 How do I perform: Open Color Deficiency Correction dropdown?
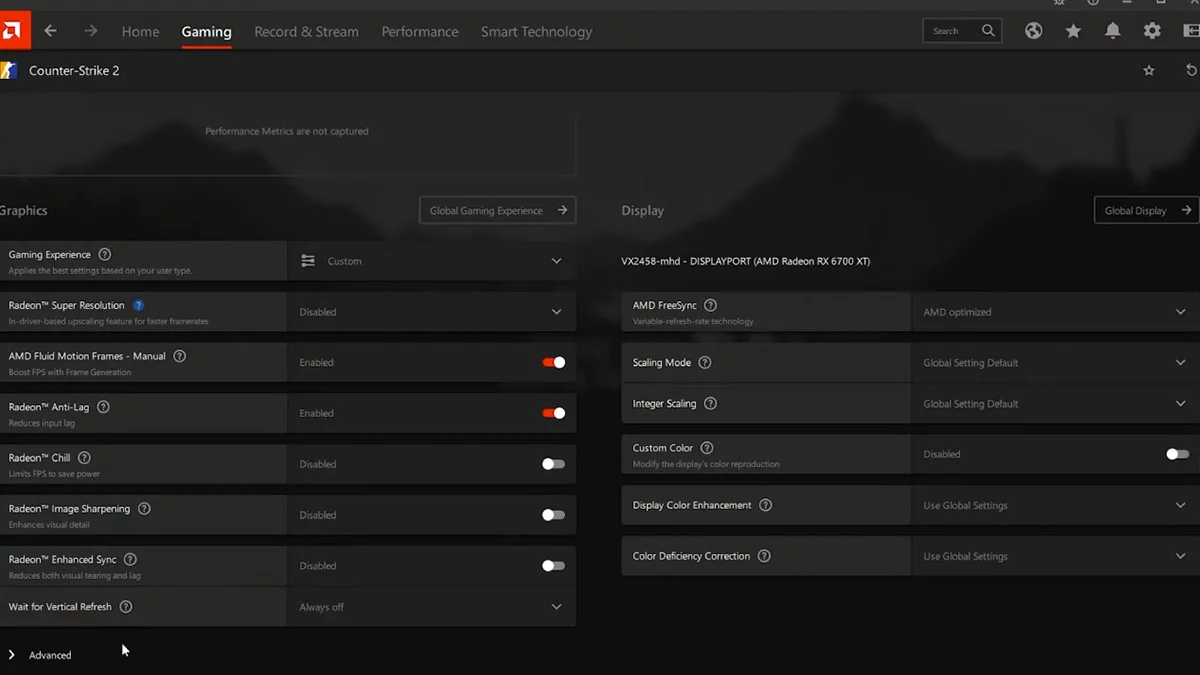coord(1055,556)
